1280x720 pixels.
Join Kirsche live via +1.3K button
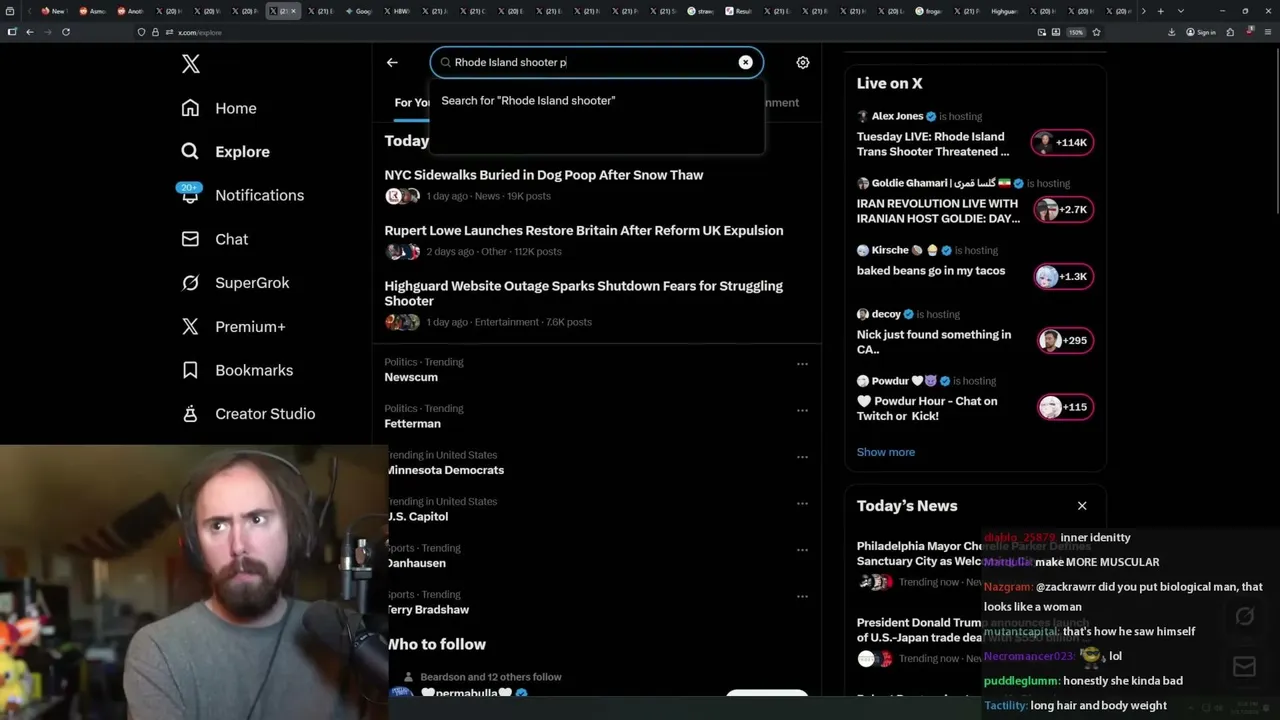point(1062,277)
